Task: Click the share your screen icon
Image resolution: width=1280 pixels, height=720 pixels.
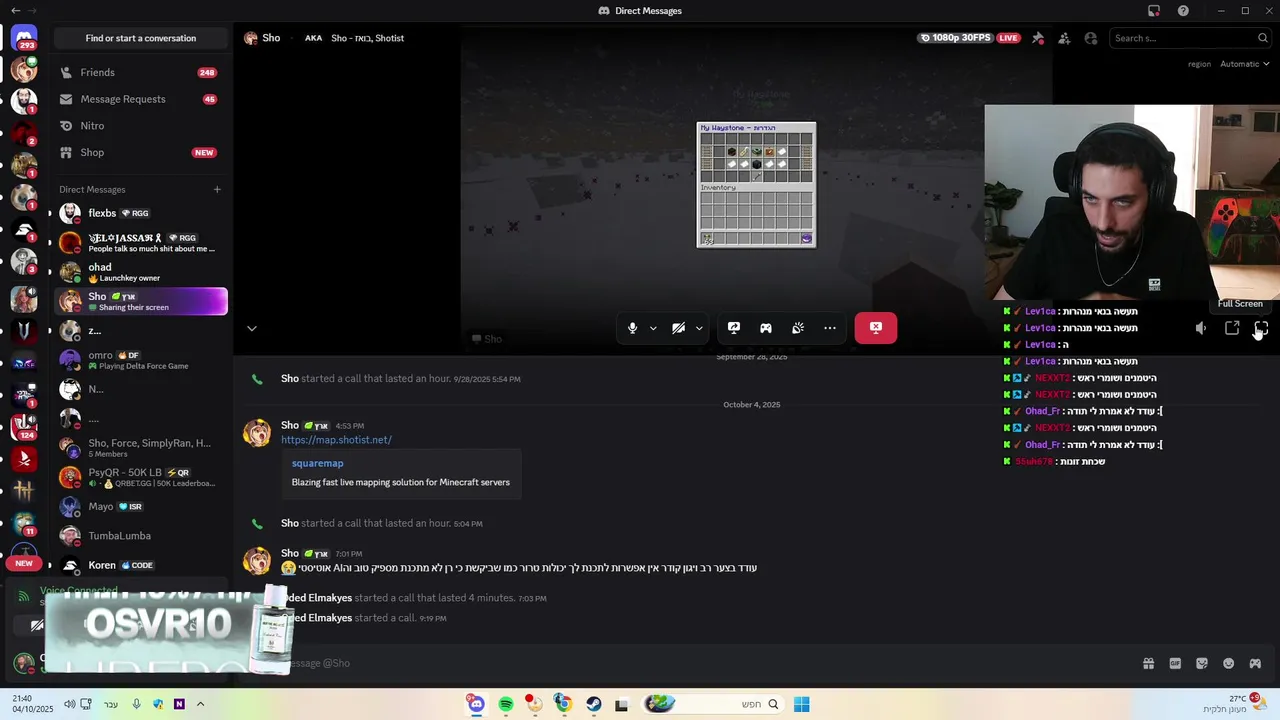Action: tap(734, 328)
